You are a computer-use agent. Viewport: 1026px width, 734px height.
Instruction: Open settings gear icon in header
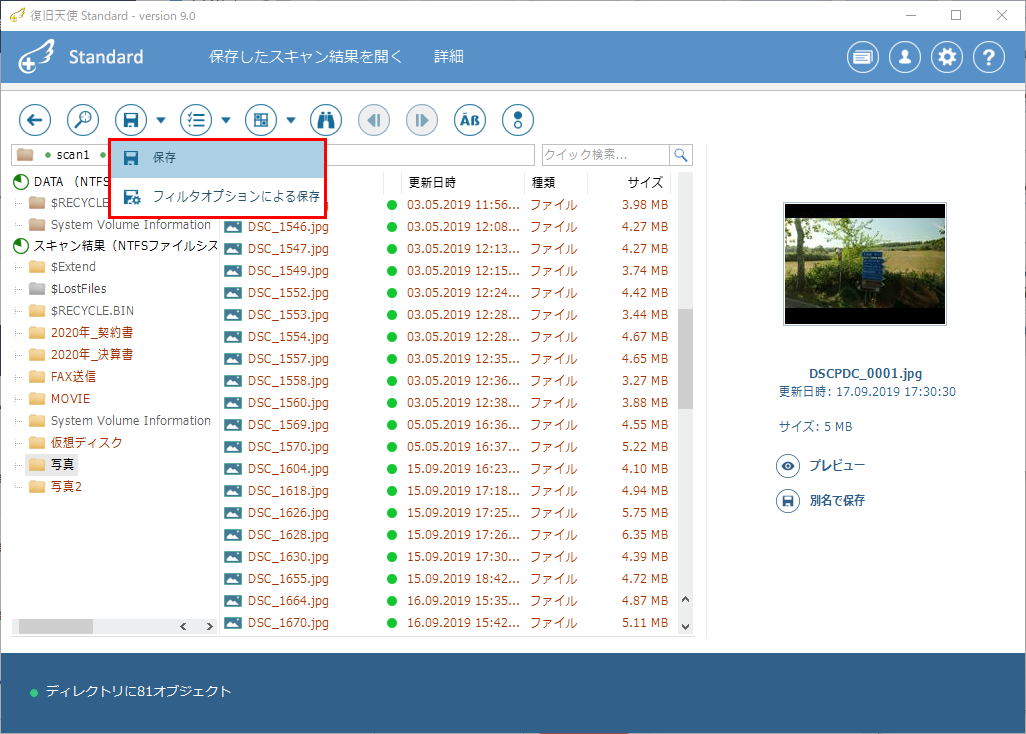(x=947, y=58)
